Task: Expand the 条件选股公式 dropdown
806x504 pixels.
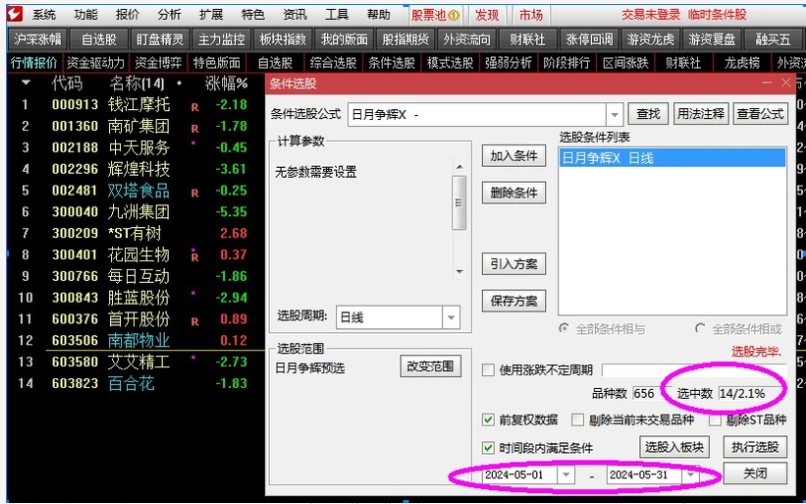Action: click(614, 115)
